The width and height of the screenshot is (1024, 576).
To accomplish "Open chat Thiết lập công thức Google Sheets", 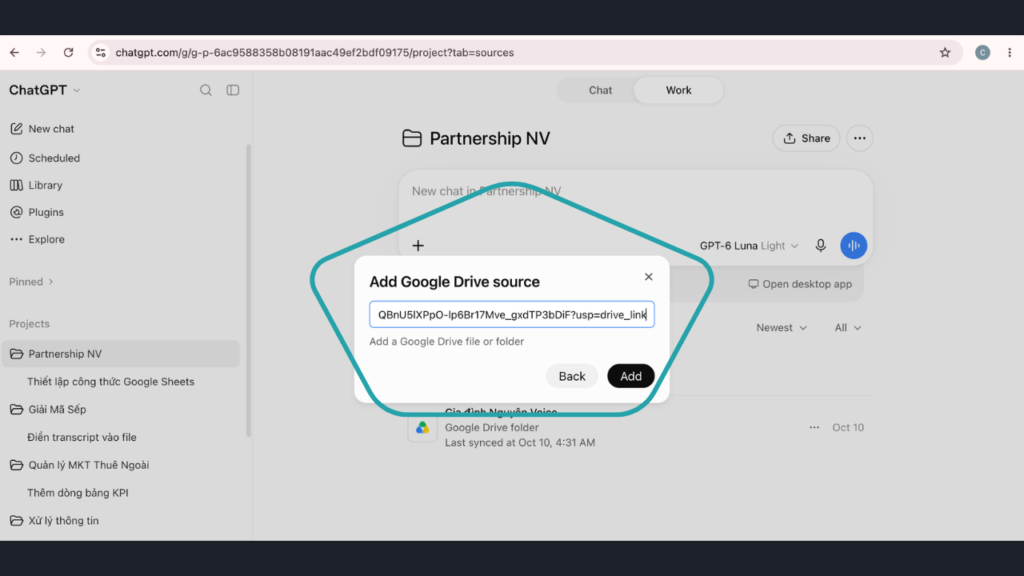I will pos(111,381).
